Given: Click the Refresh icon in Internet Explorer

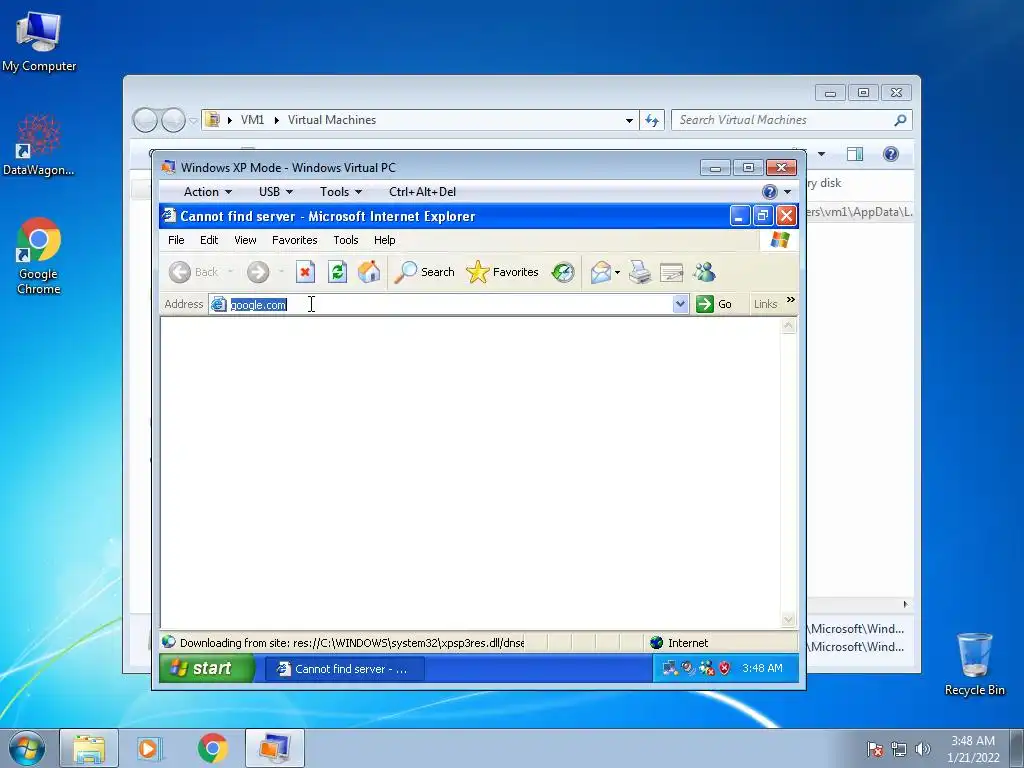Looking at the screenshot, I should pyautogui.click(x=337, y=272).
